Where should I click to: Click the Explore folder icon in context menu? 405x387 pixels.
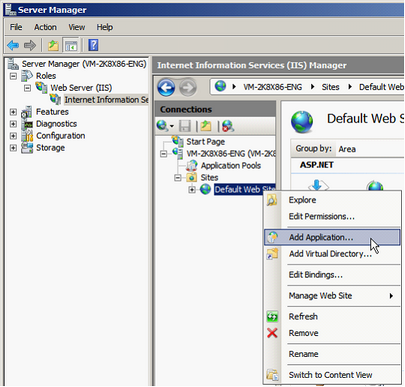[272, 200]
